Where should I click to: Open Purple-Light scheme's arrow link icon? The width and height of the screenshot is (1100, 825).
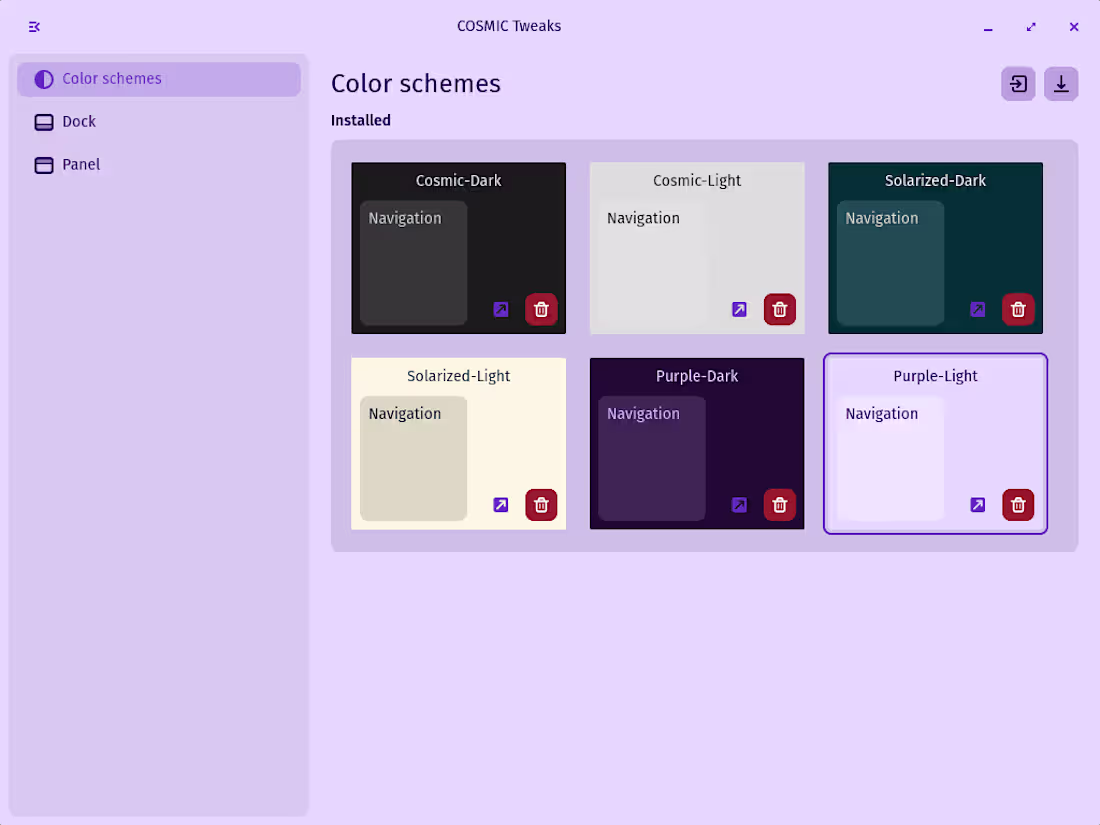[978, 505]
